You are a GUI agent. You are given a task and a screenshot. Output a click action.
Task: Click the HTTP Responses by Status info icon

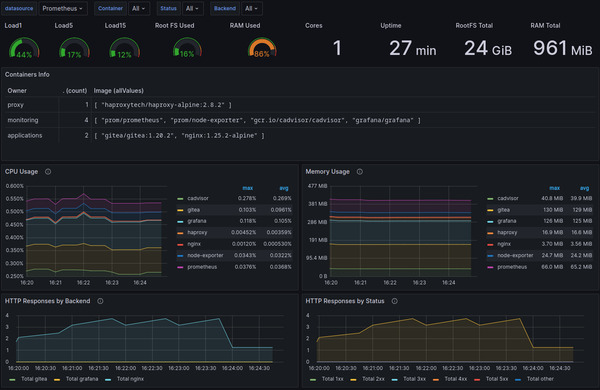pos(395,301)
